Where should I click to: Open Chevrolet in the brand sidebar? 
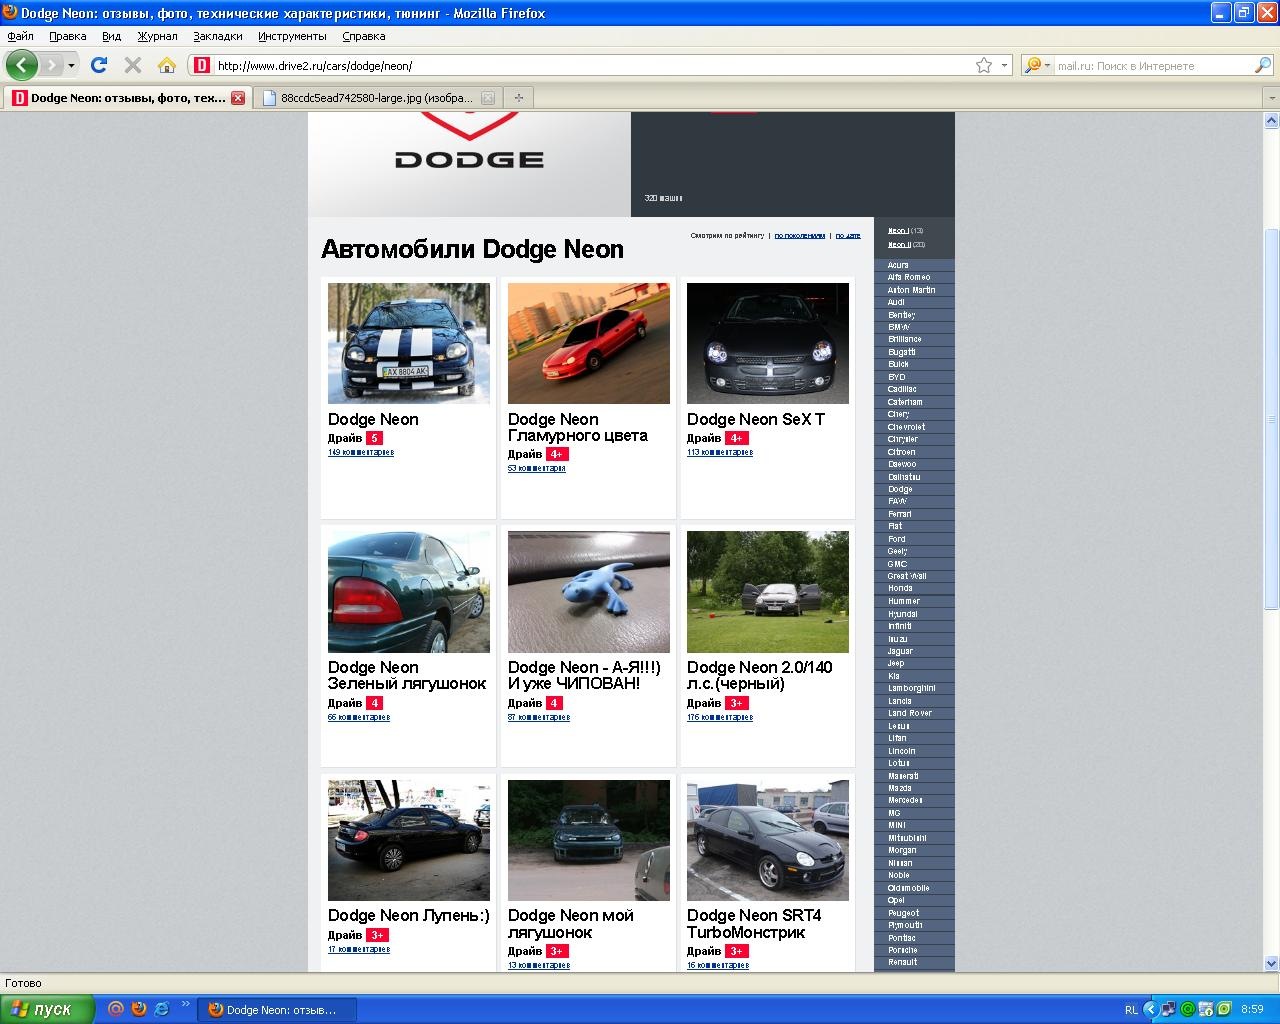click(906, 427)
